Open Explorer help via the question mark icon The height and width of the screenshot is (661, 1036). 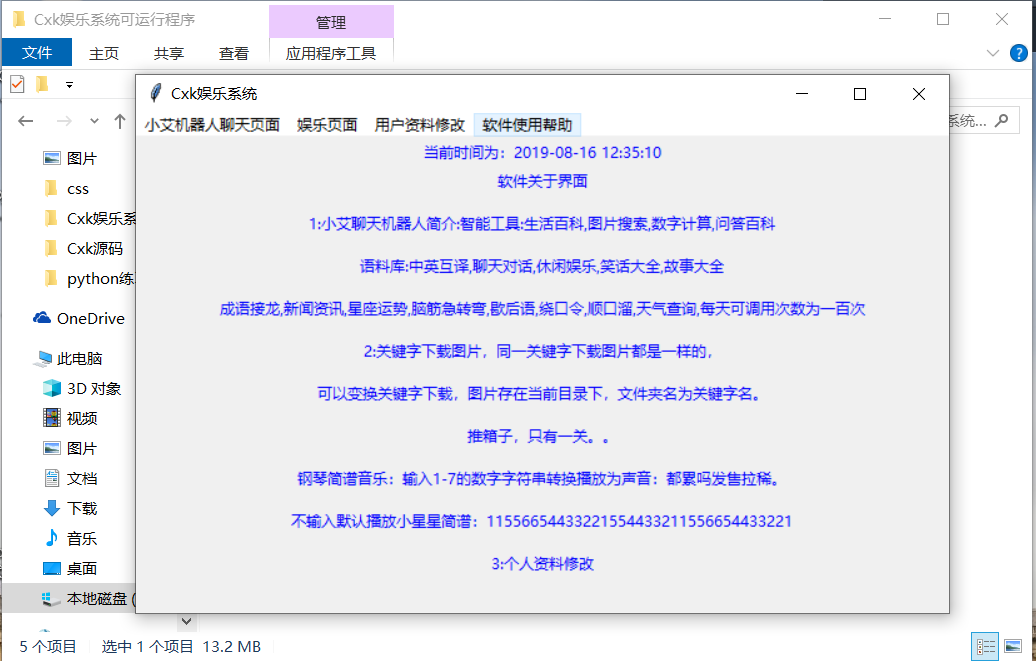(1018, 53)
